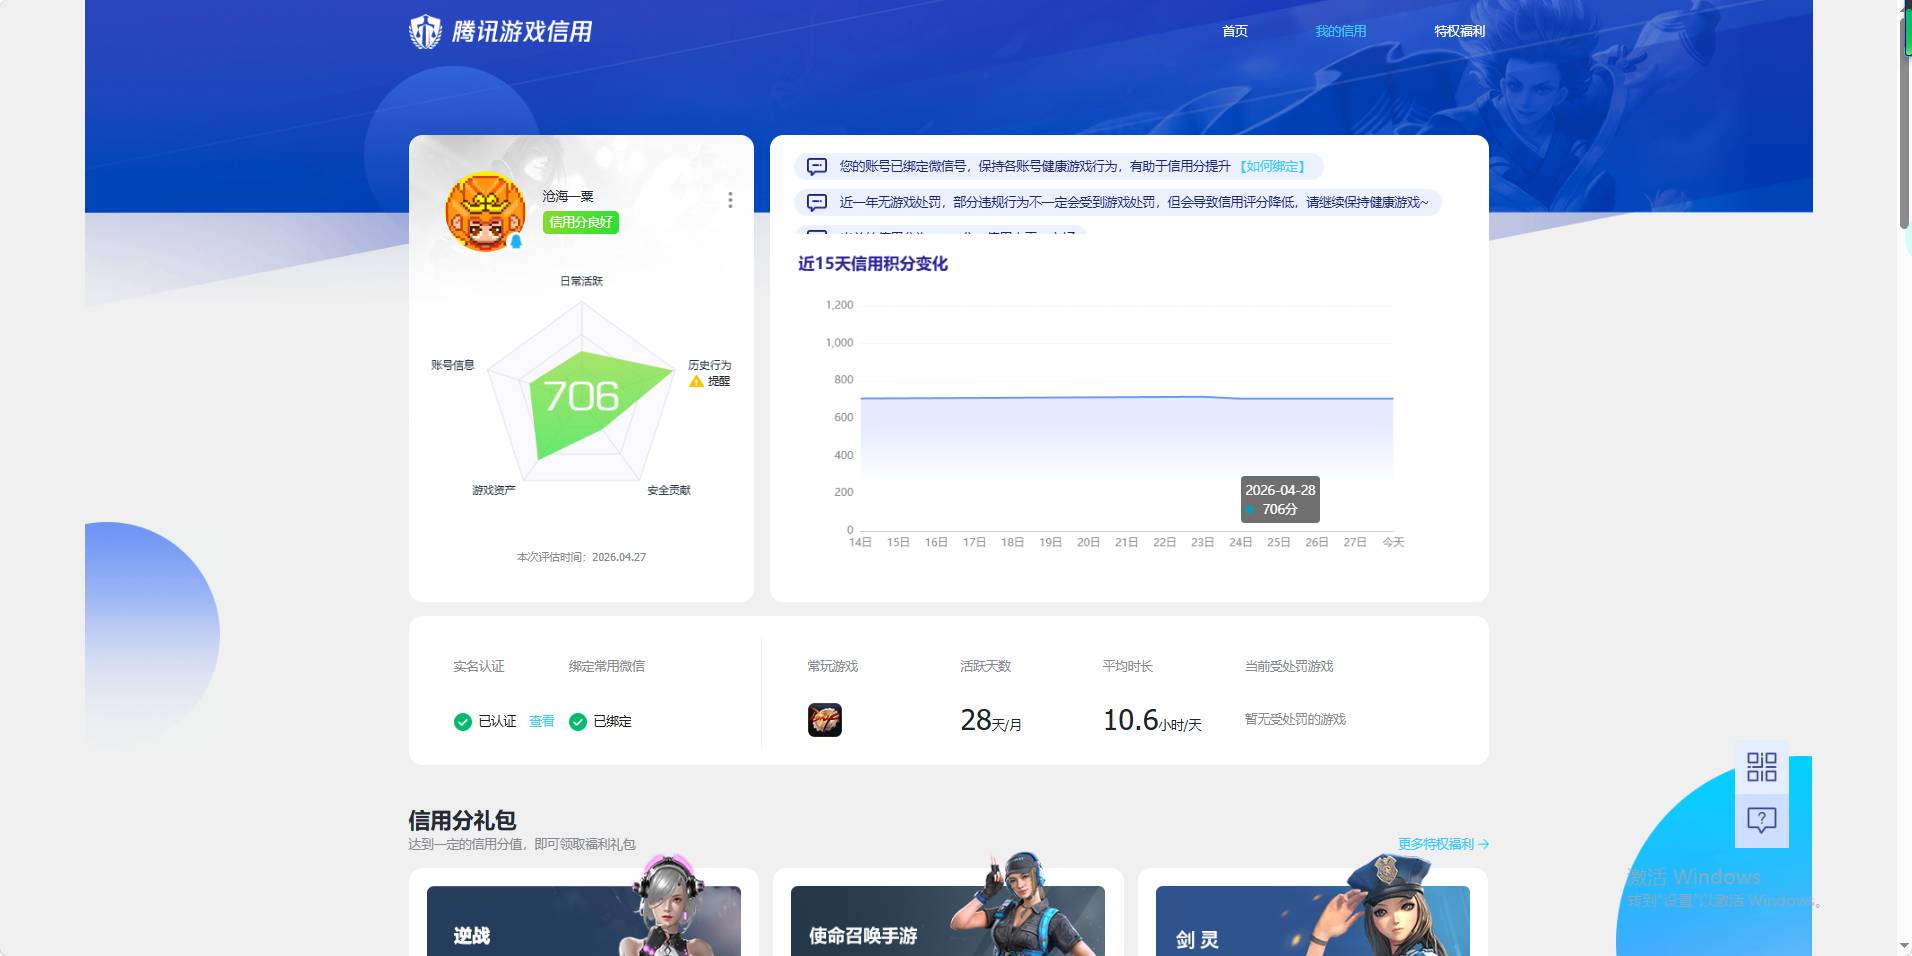Open the 更多特权福利 link

[1443, 844]
